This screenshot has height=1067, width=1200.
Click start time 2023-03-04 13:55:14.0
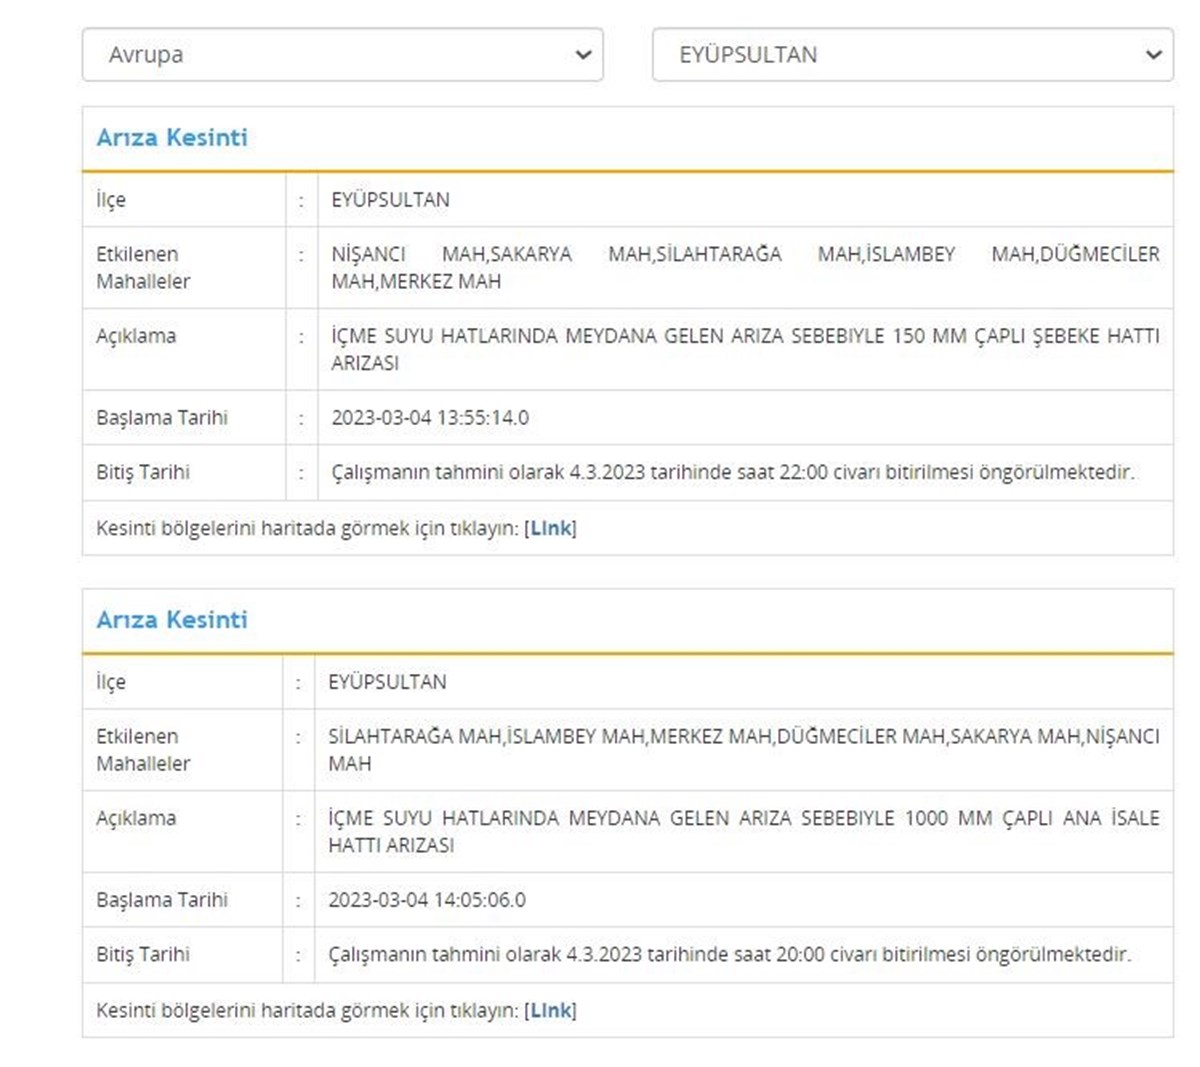point(430,418)
